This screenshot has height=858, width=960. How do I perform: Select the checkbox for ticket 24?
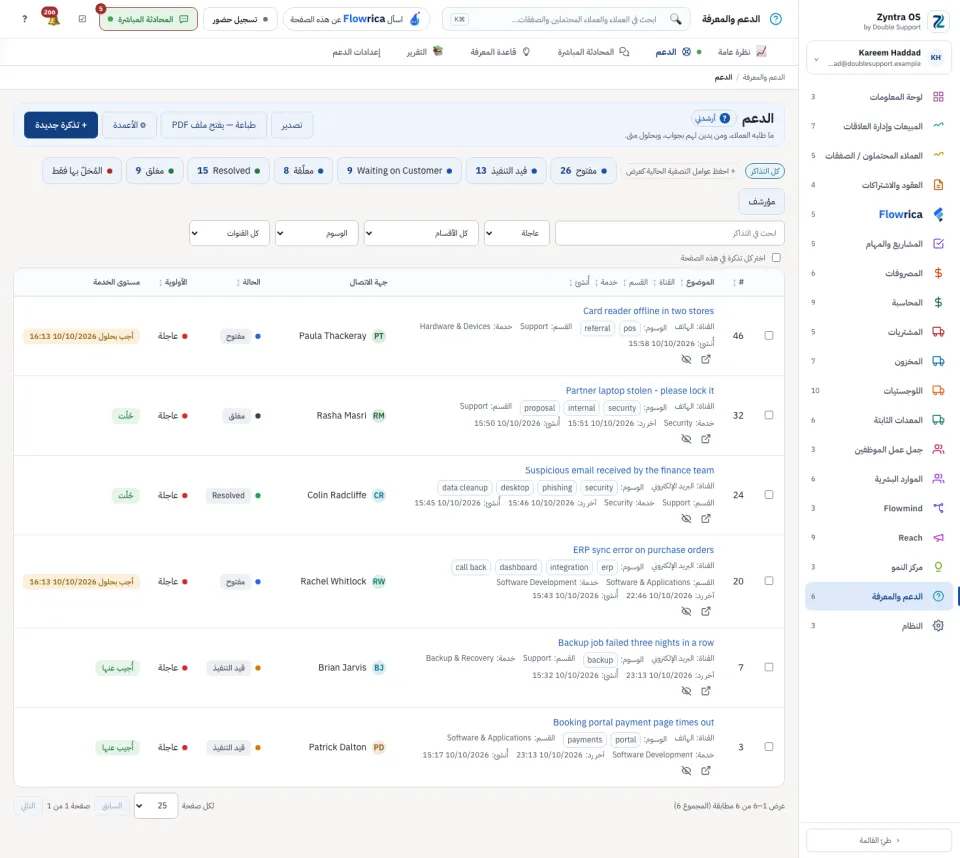point(769,495)
